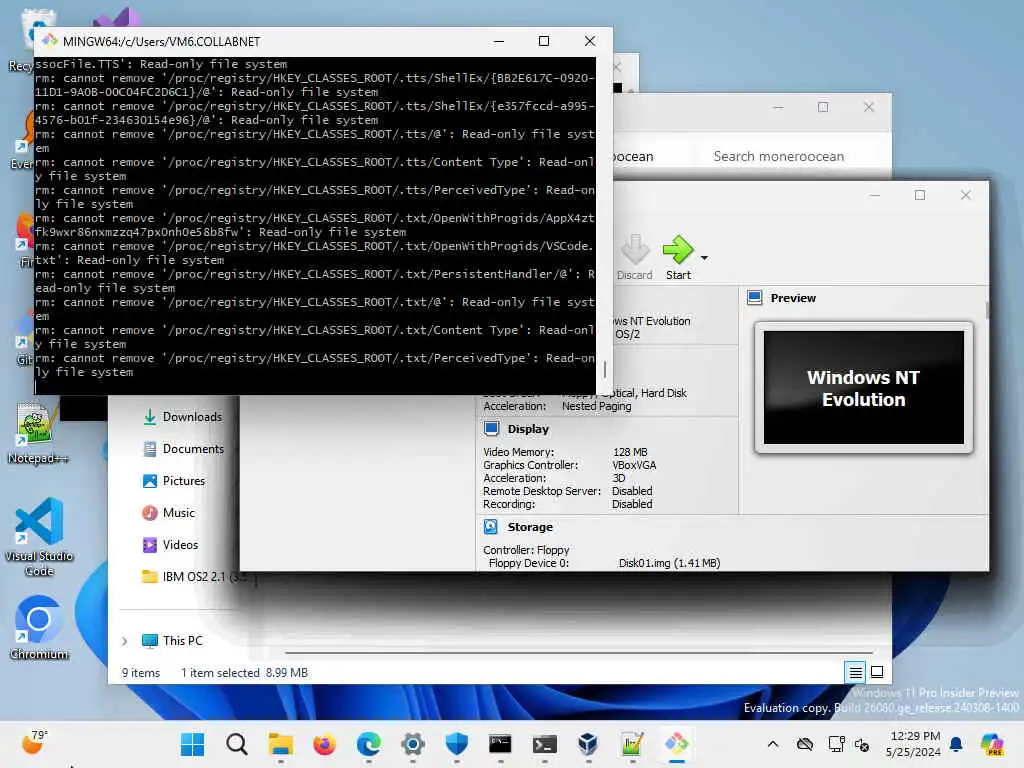This screenshot has height=768, width=1024.
Task: Open Chromium desktop shortcut
Action: pos(39,628)
